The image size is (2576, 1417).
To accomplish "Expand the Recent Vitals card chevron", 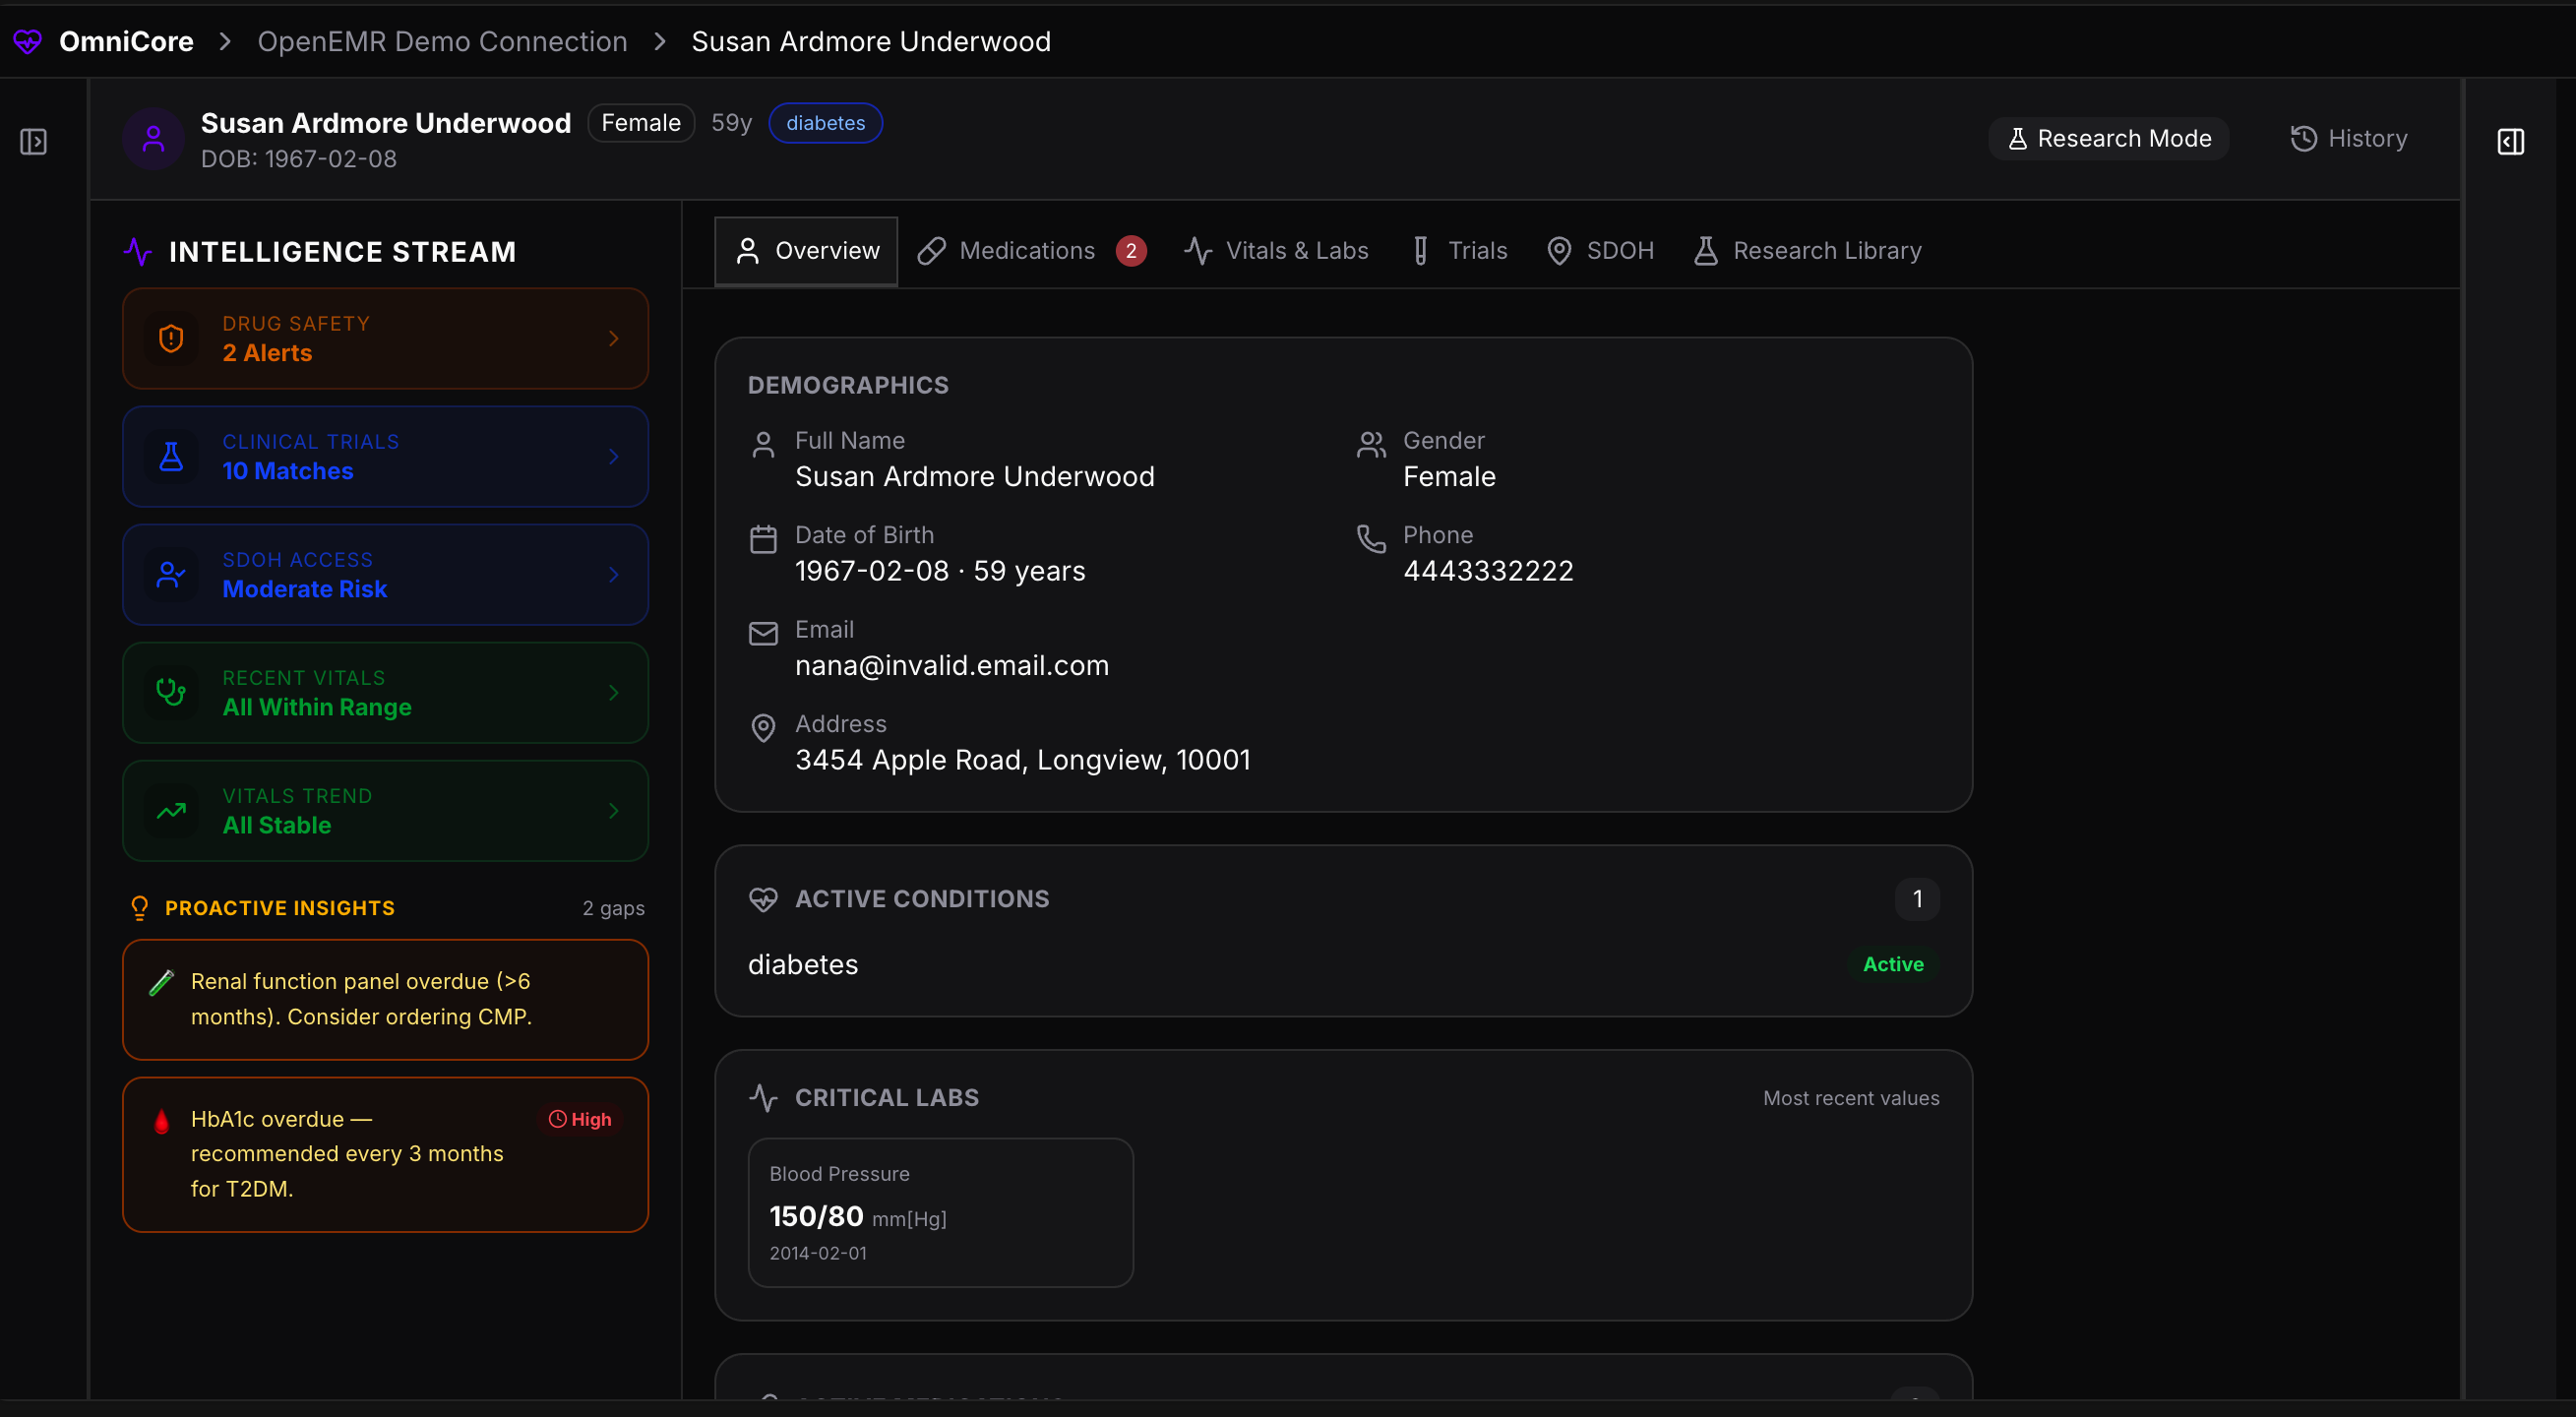I will click(x=614, y=693).
